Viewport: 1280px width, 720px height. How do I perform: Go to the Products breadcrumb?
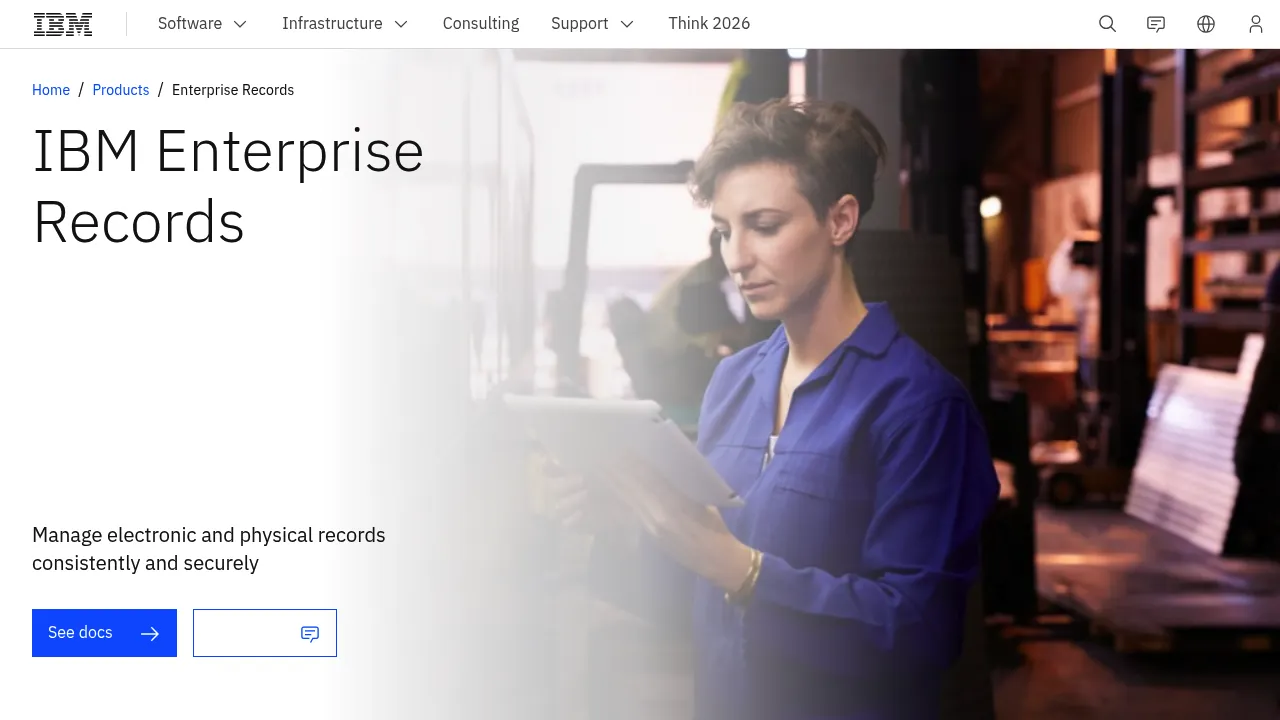[121, 90]
